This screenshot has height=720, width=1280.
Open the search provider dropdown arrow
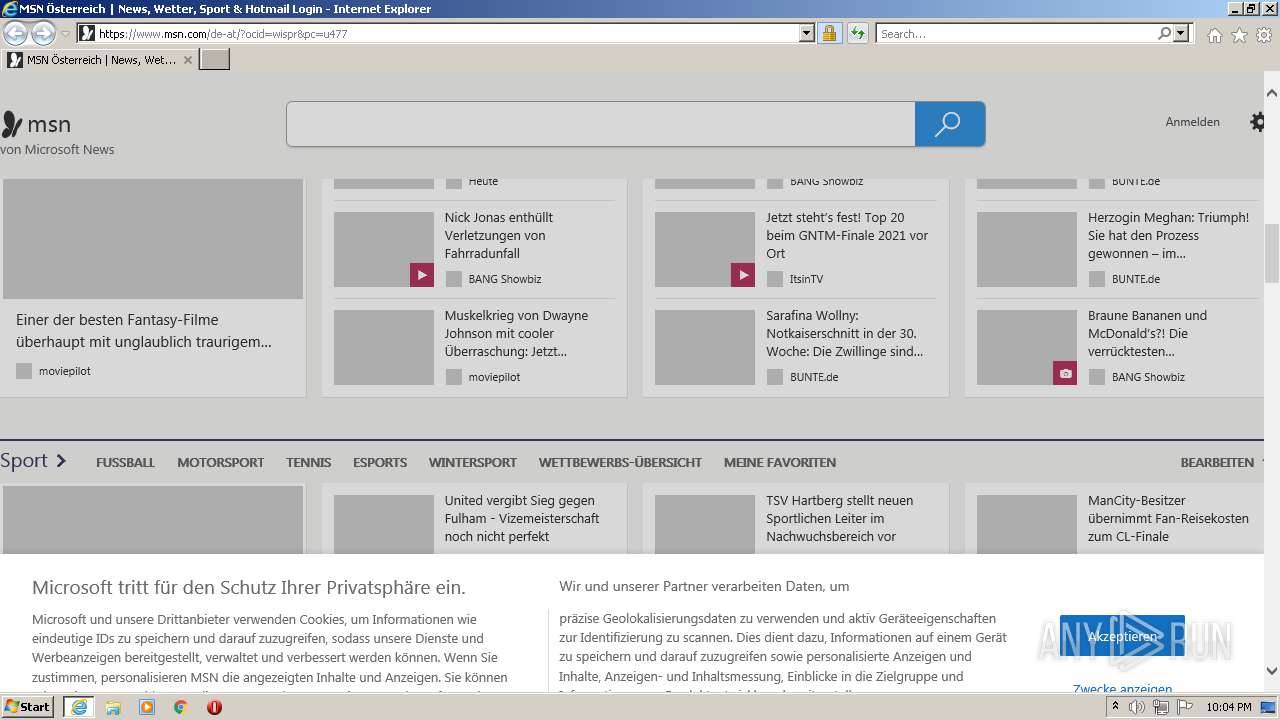click(1182, 33)
